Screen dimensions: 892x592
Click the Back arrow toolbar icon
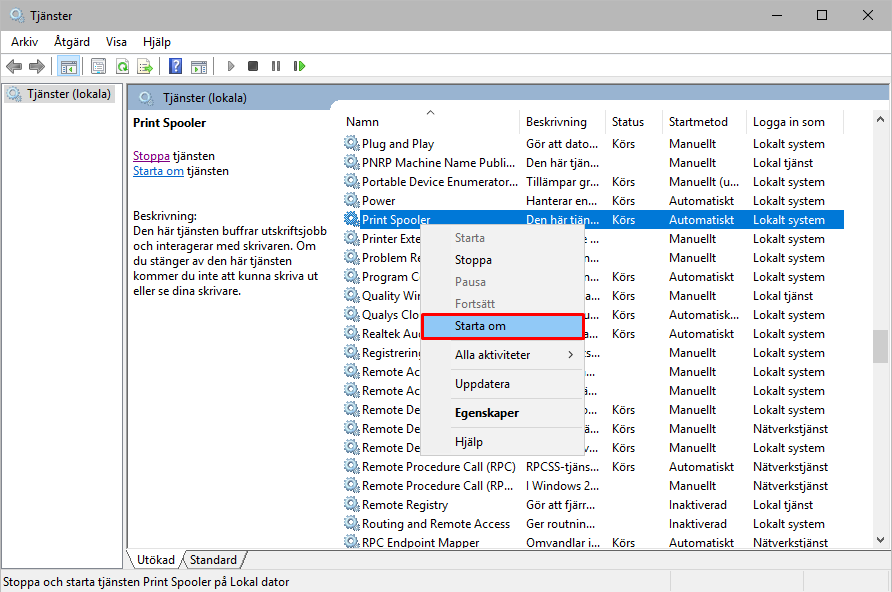tap(14, 66)
